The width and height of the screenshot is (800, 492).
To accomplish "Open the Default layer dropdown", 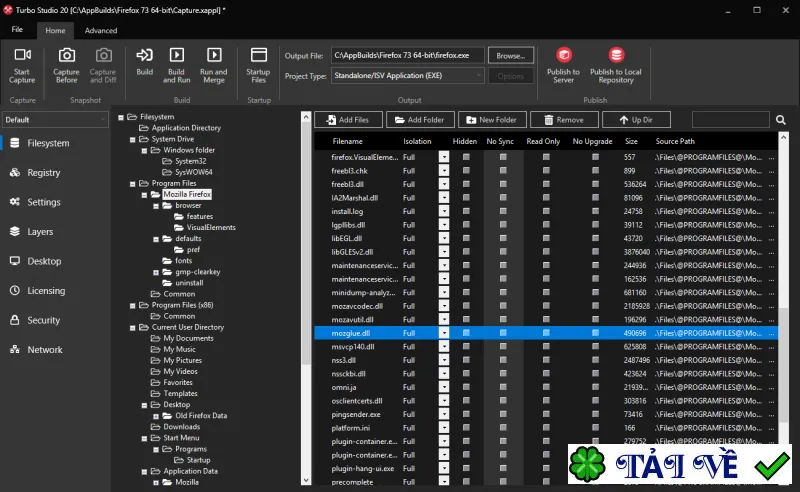I will tap(55, 120).
